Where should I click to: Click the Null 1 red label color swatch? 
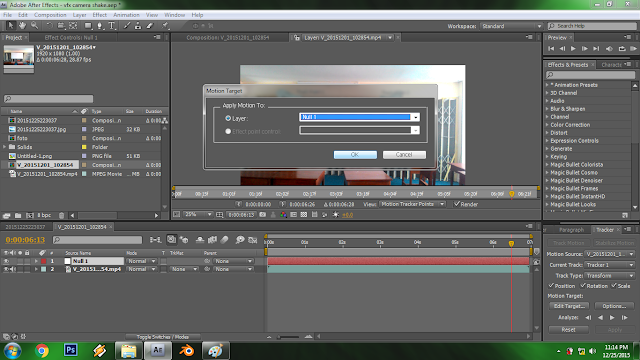click(44, 261)
